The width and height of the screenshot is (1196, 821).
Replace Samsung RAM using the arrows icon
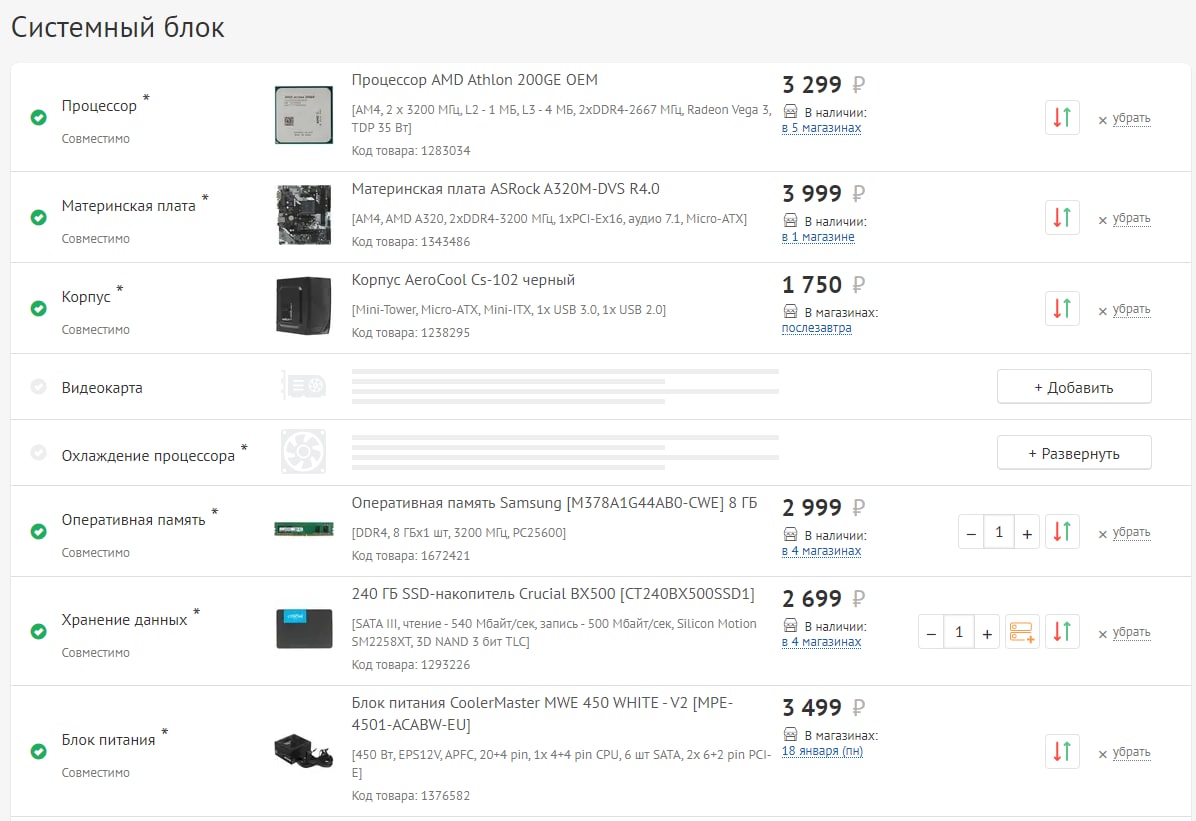(x=1062, y=531)
